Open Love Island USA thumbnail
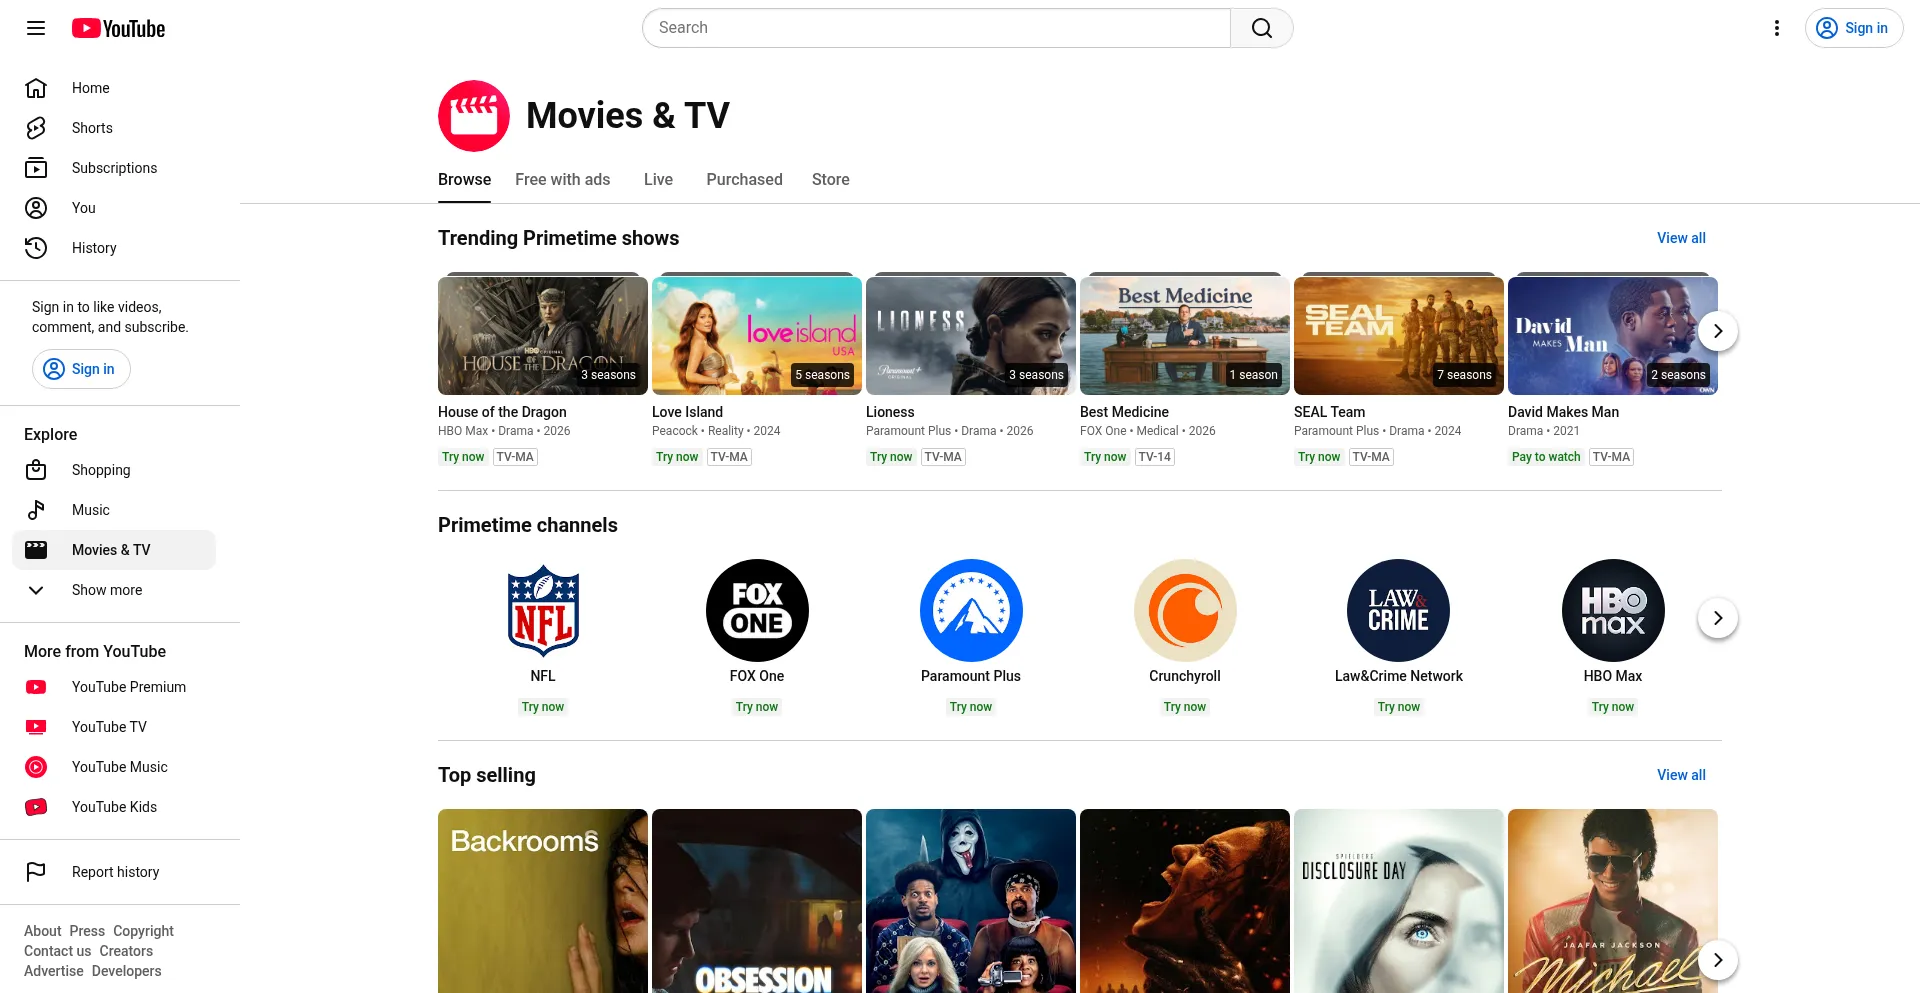The height and width of the screenshot is (993, 1920). 757,336
